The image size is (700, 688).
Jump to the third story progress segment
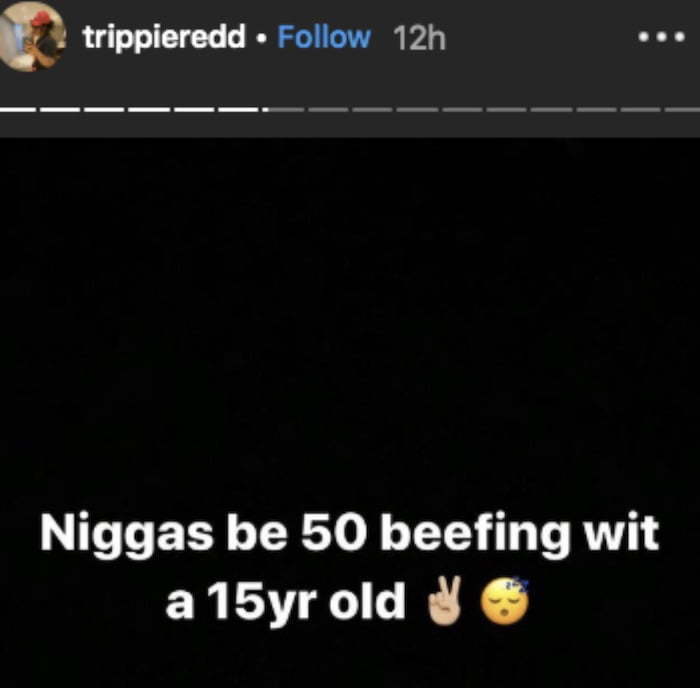click(105, 109)
